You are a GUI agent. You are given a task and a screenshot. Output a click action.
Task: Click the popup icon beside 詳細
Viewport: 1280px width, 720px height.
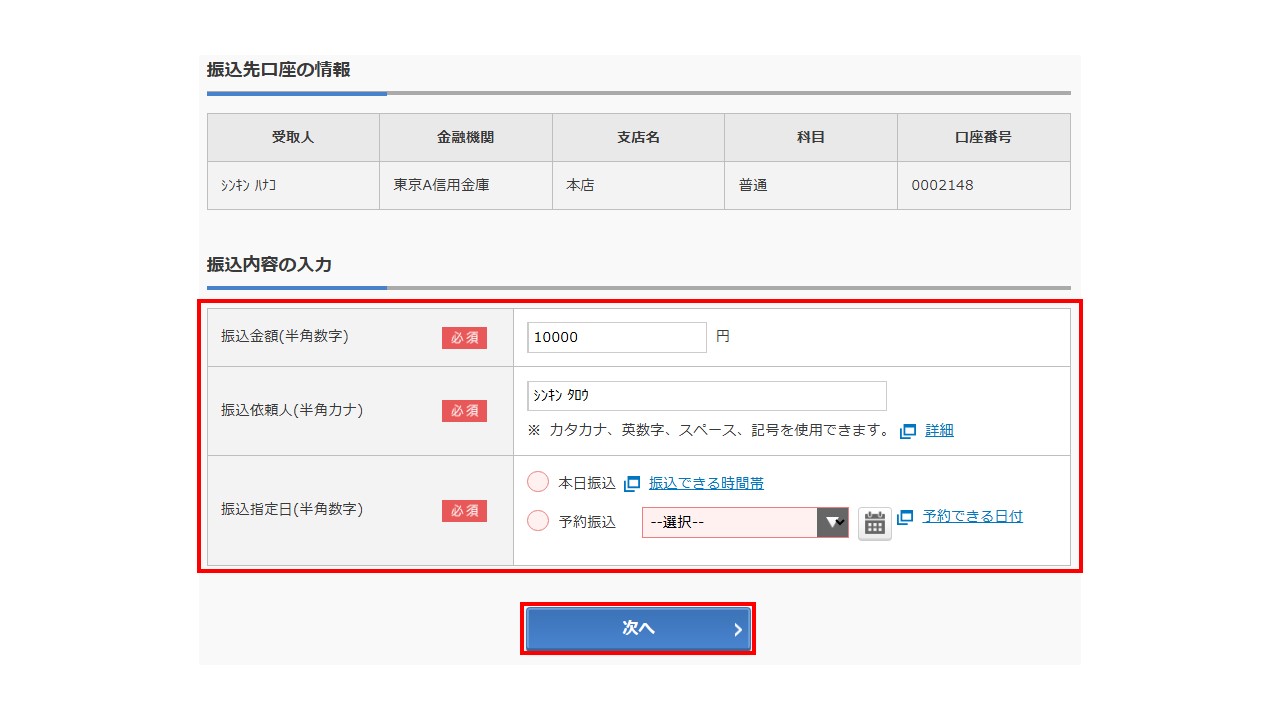[908, 431]
